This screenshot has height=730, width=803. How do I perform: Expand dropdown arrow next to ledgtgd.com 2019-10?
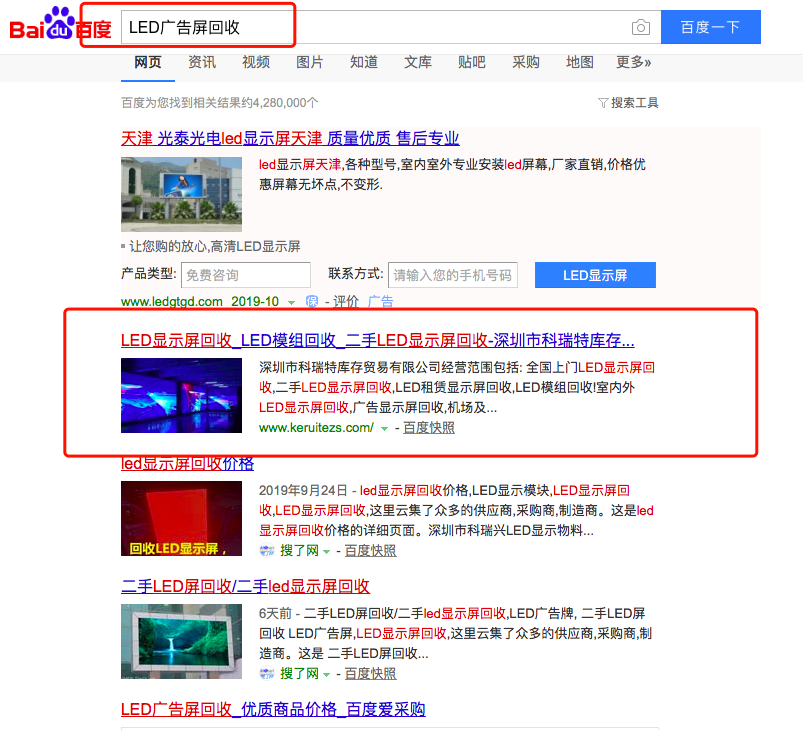[x=291, y=303]
